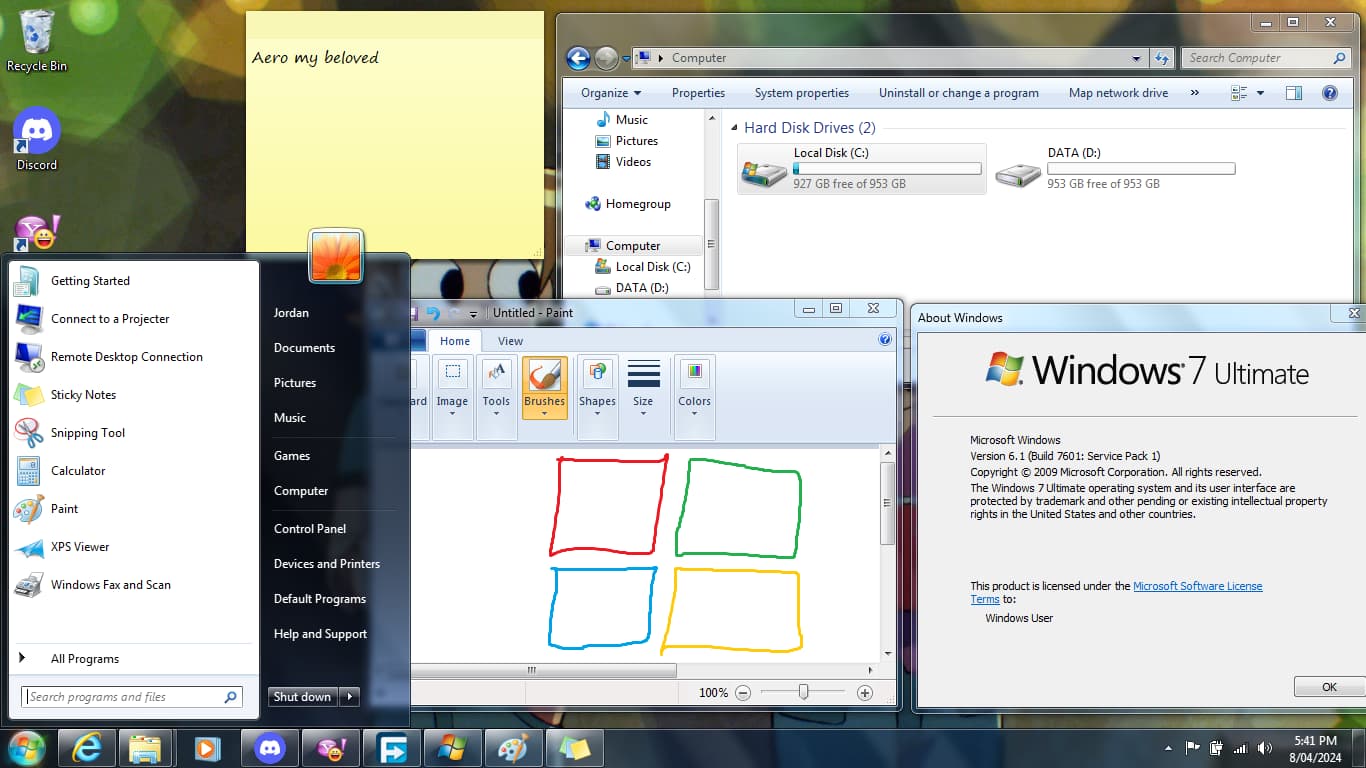Select Homegroup in Explorer navigation pane
Image resolution: width=1366 pixels, height=768 pixels.
coord(638,204)
